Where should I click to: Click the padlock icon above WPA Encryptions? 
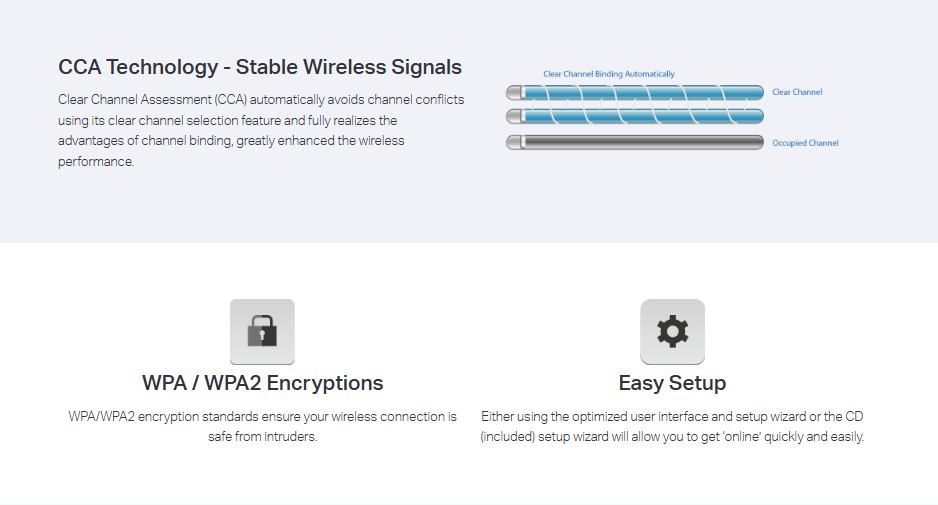coord(262,331)
